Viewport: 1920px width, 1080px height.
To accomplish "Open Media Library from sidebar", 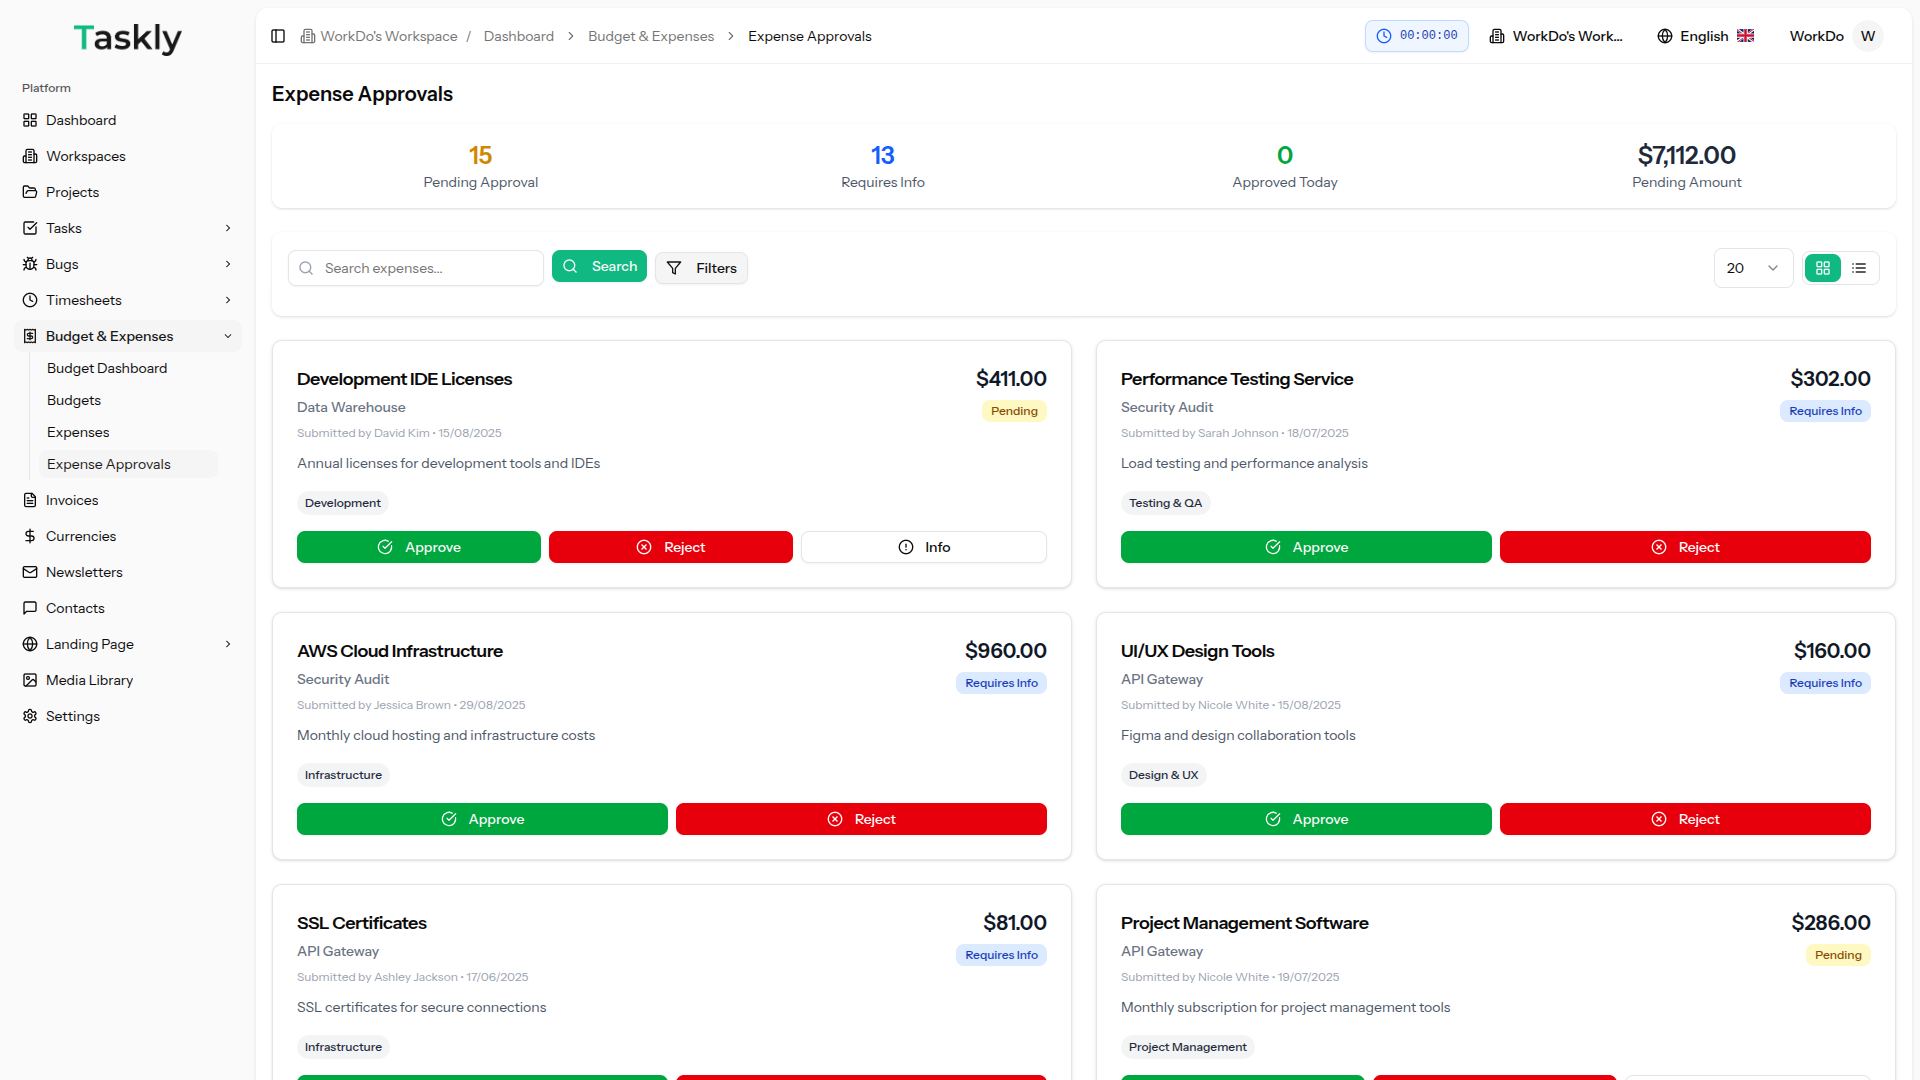I will click(x=89, y=680).
